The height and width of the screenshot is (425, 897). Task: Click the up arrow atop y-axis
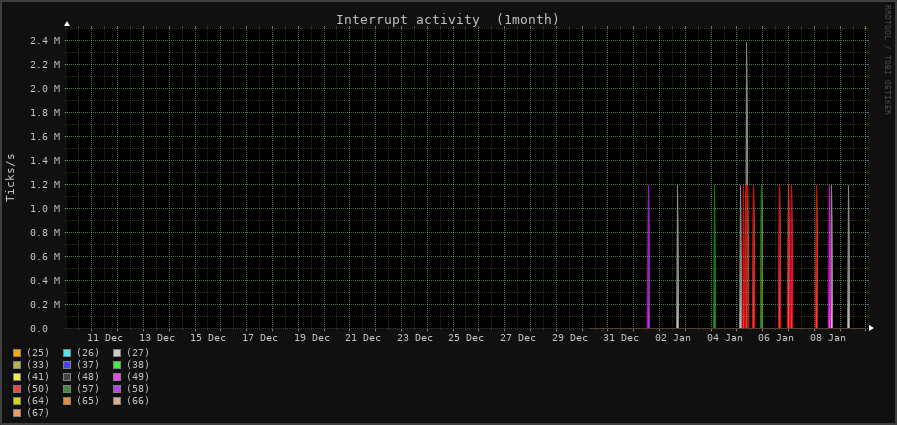click(67, 23)
